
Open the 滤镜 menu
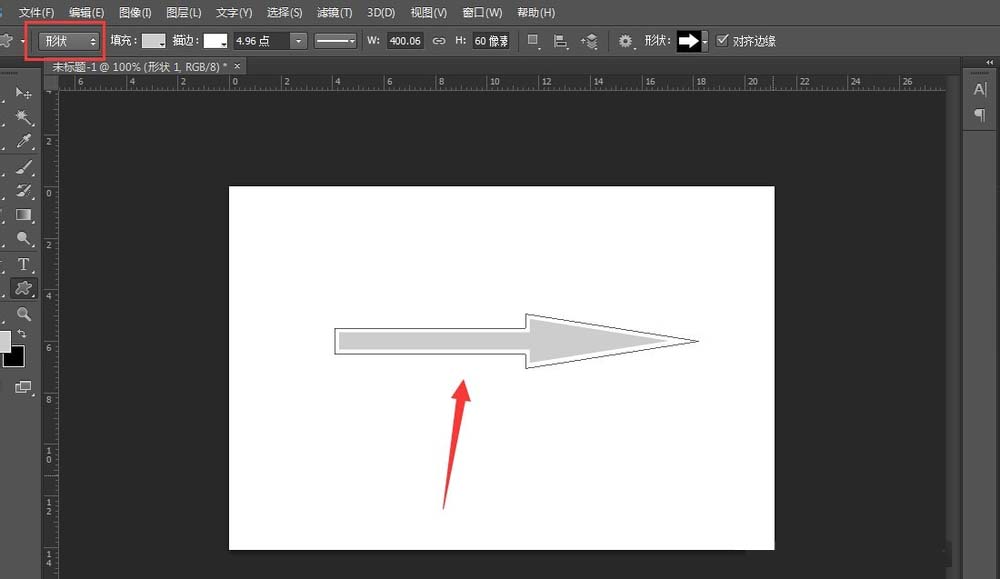coord(333,12)
